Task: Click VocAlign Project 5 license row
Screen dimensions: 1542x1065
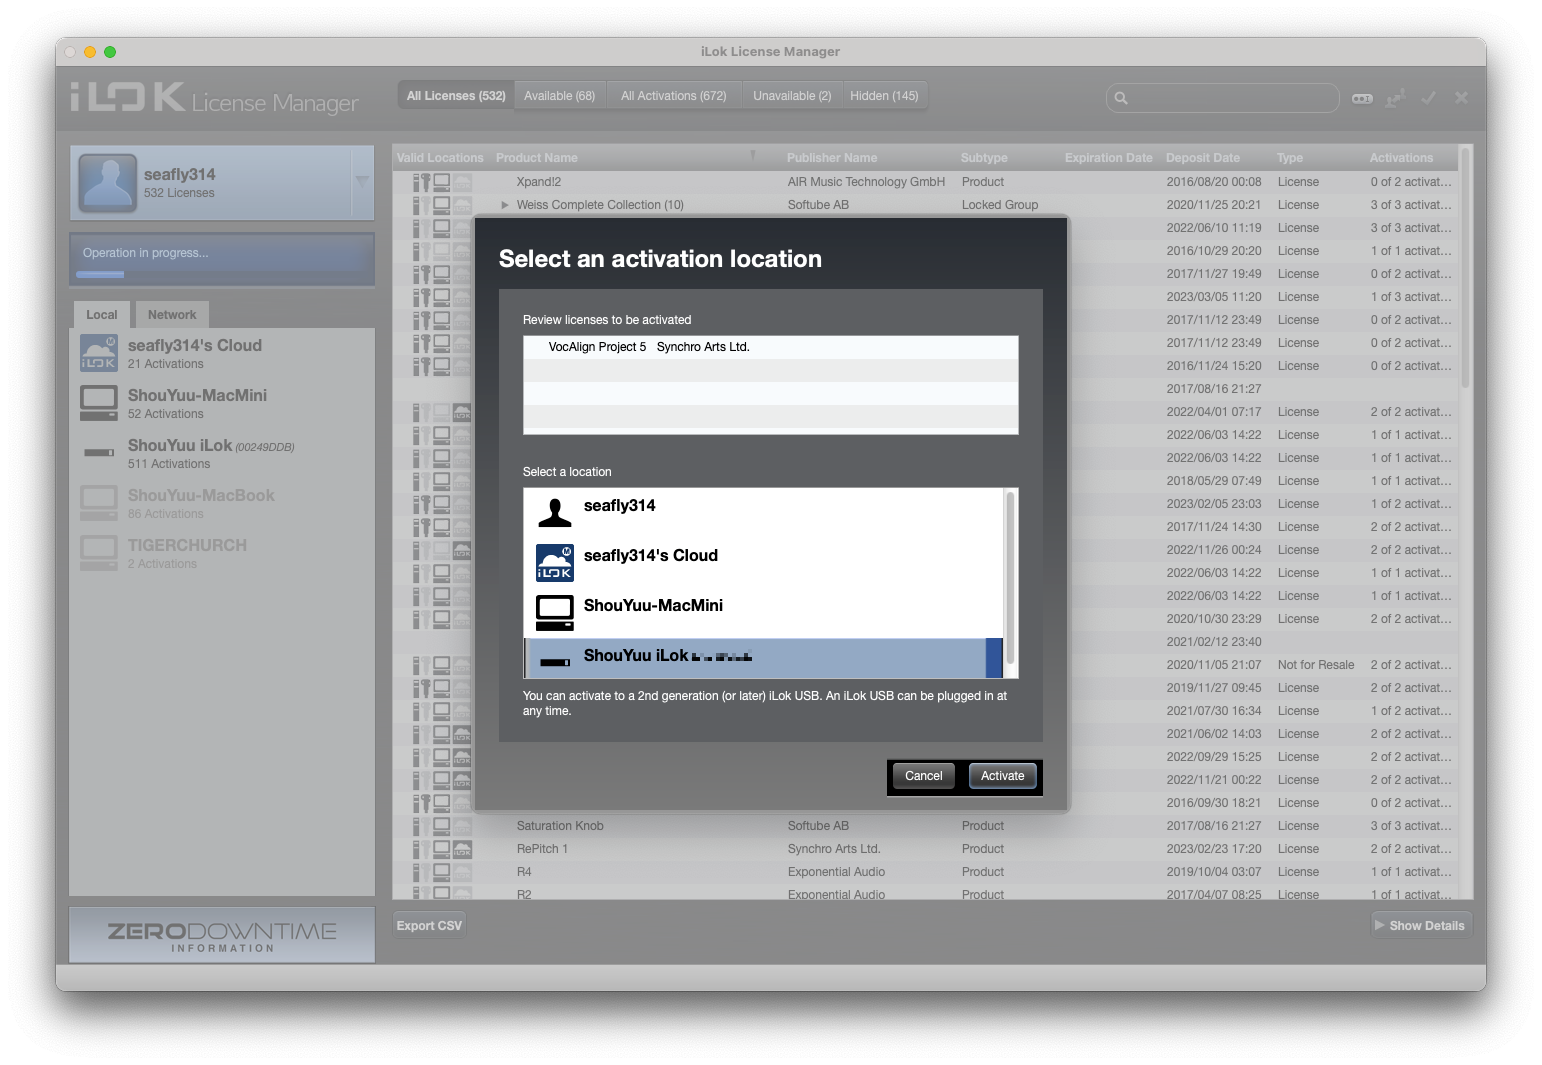Action: click(770, 347)
